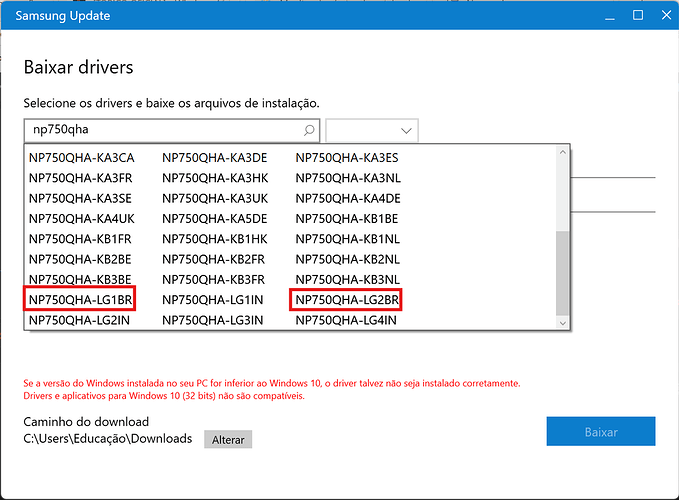Click the list scrollbar up arrow
Viewport: 679px width, 500px height.
coord(563,152)
